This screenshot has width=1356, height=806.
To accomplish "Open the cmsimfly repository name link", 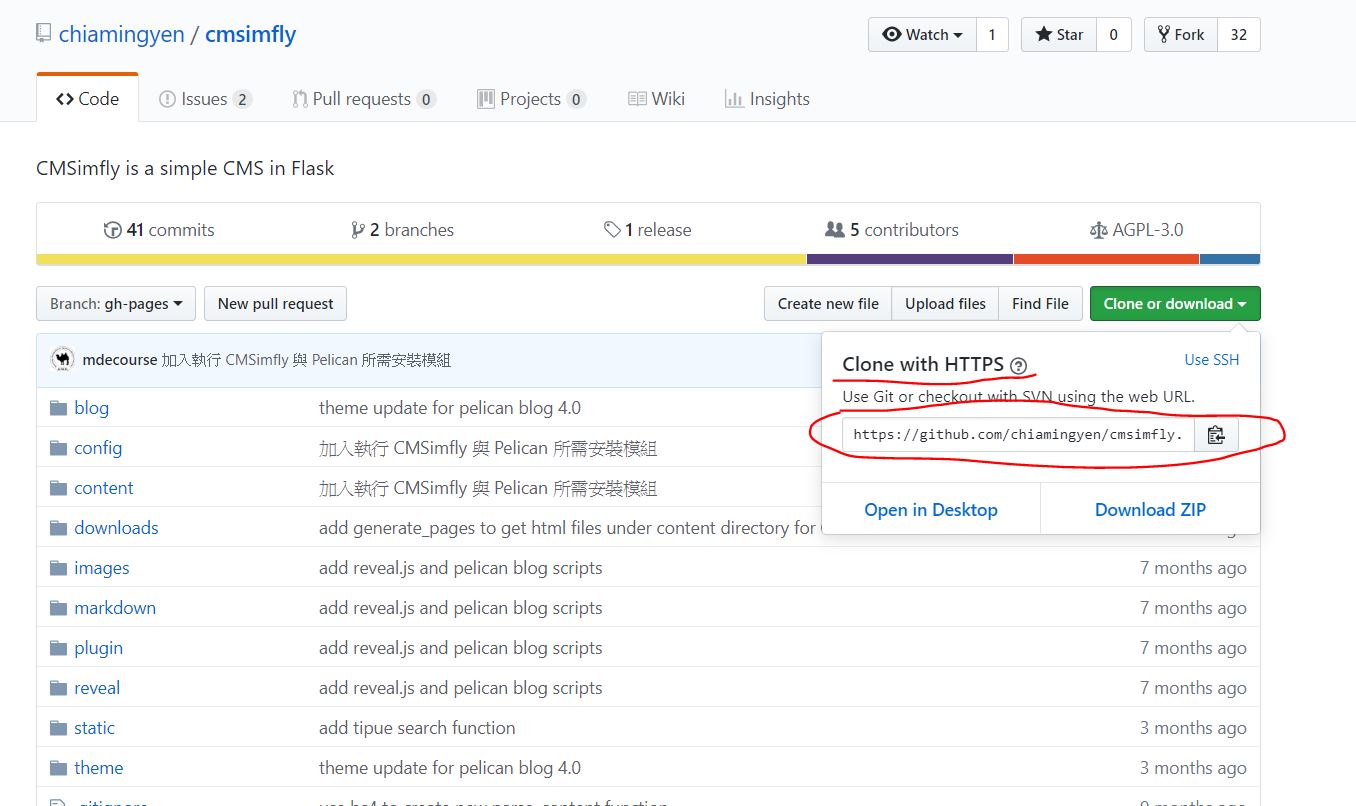I will click(x=250, y=34).
